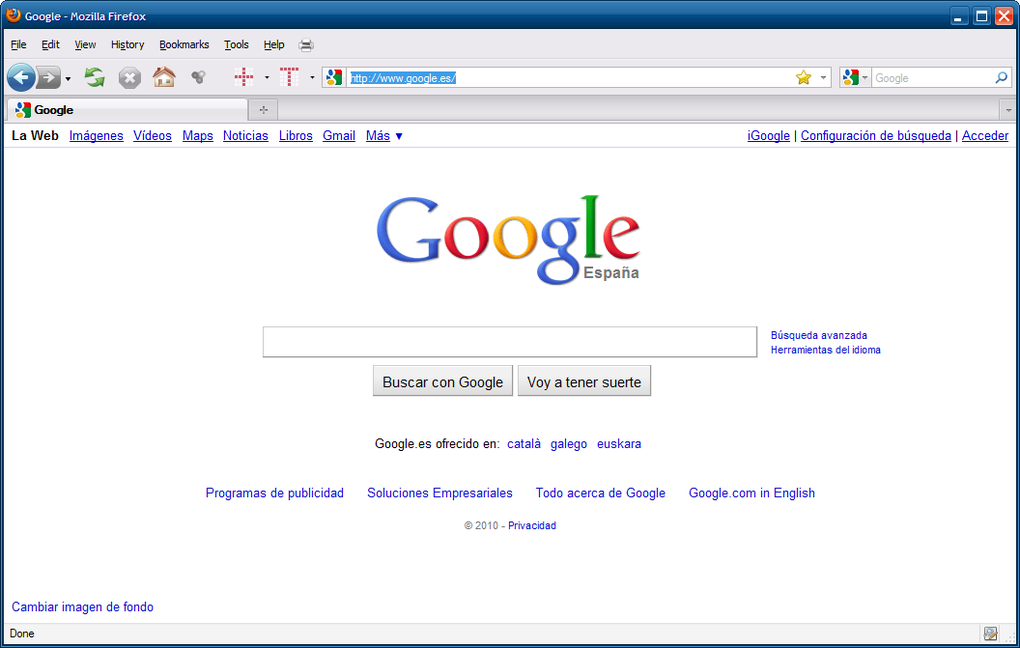Click the red dotted cross toolbar icon
This screenshot has height=648, width=1020.
point(244,77)
